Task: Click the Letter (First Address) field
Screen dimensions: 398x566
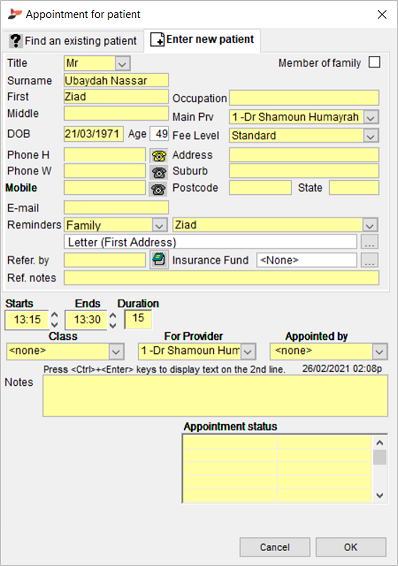Action: click(x=210, y=242)
